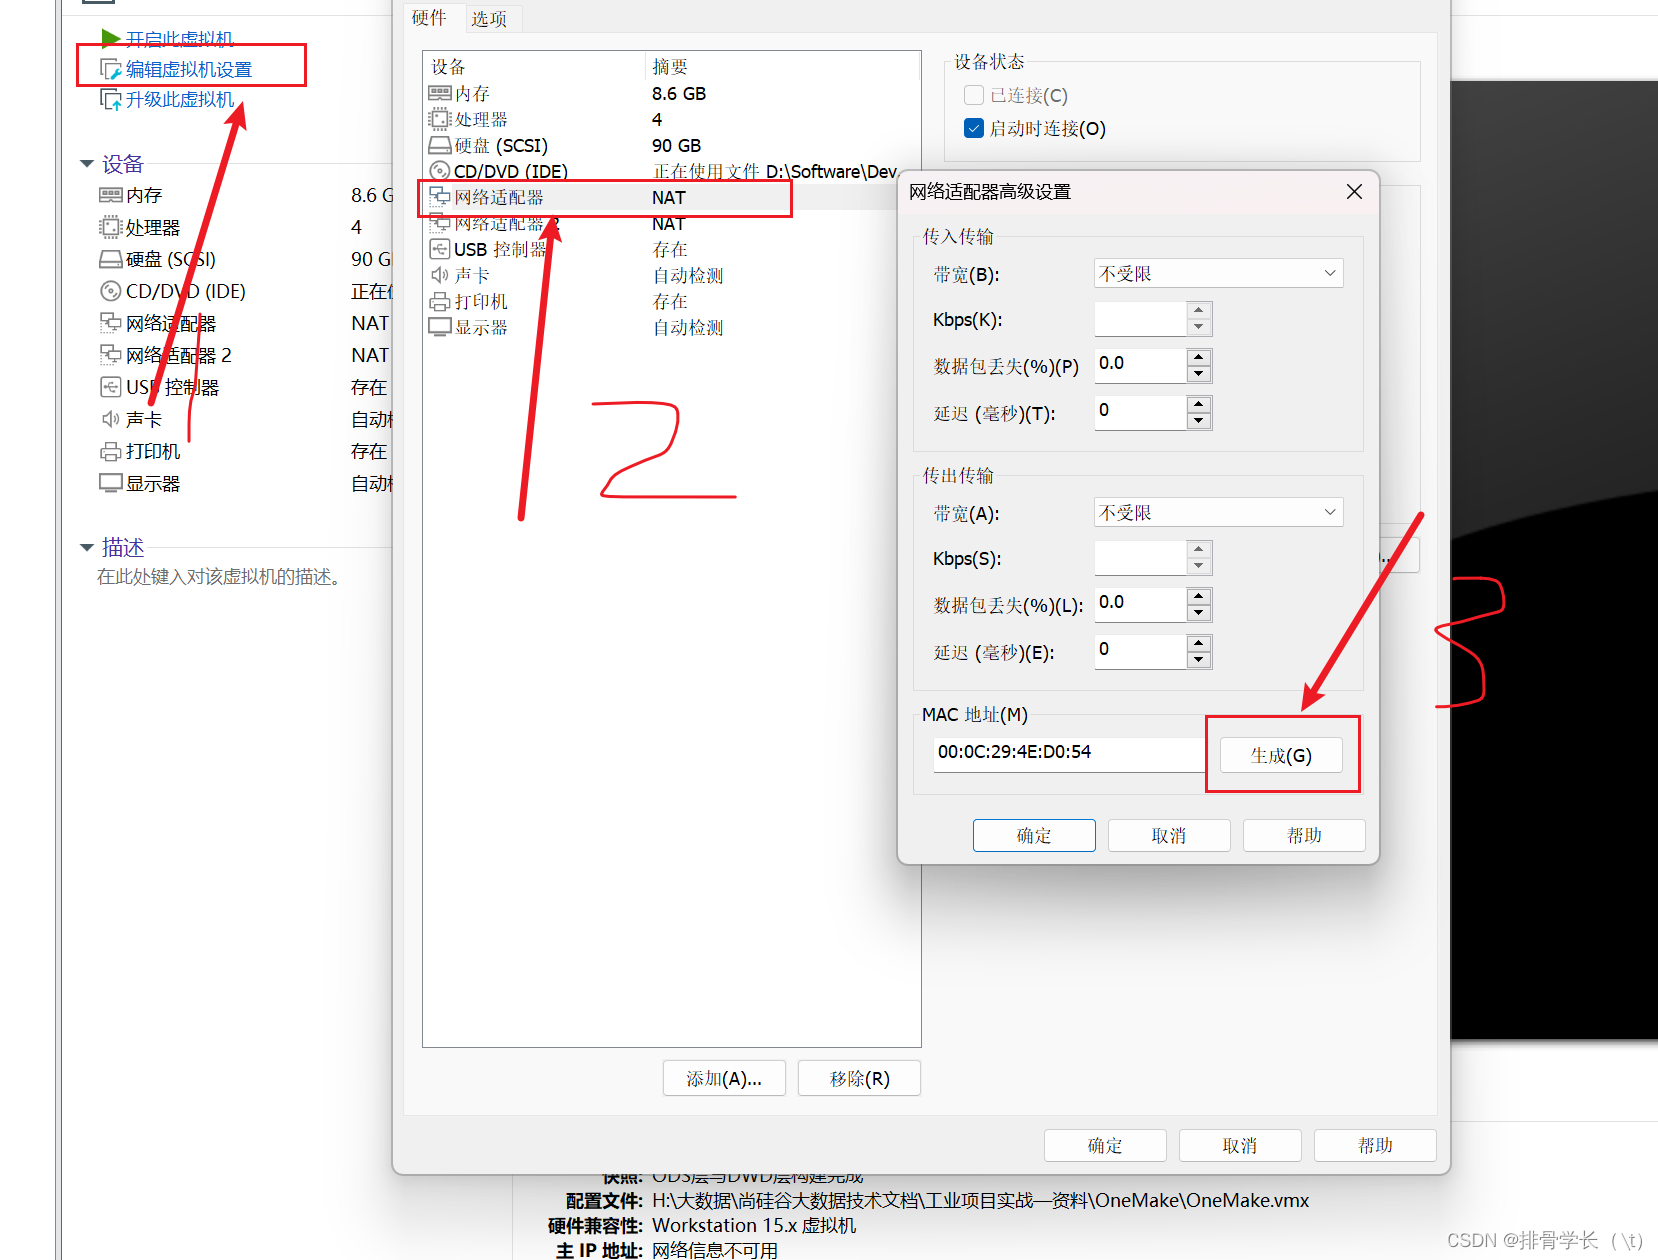Increase incoming packet loss 数据包丢失(%)(P) stepper
Viewport: 1658px width, 1260px height.
1199,357
